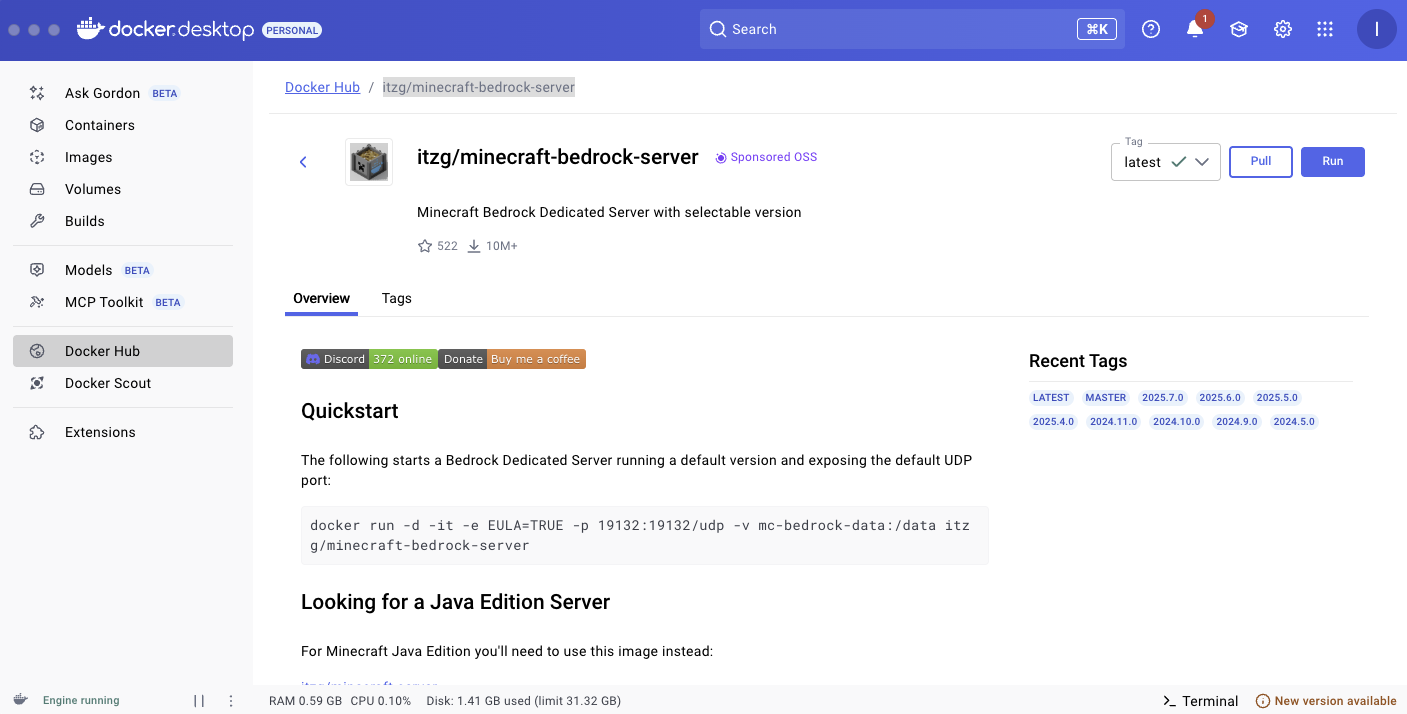Follow the Docker Hub breadcrumb link

pyautogui.click(x=322, y=87)
